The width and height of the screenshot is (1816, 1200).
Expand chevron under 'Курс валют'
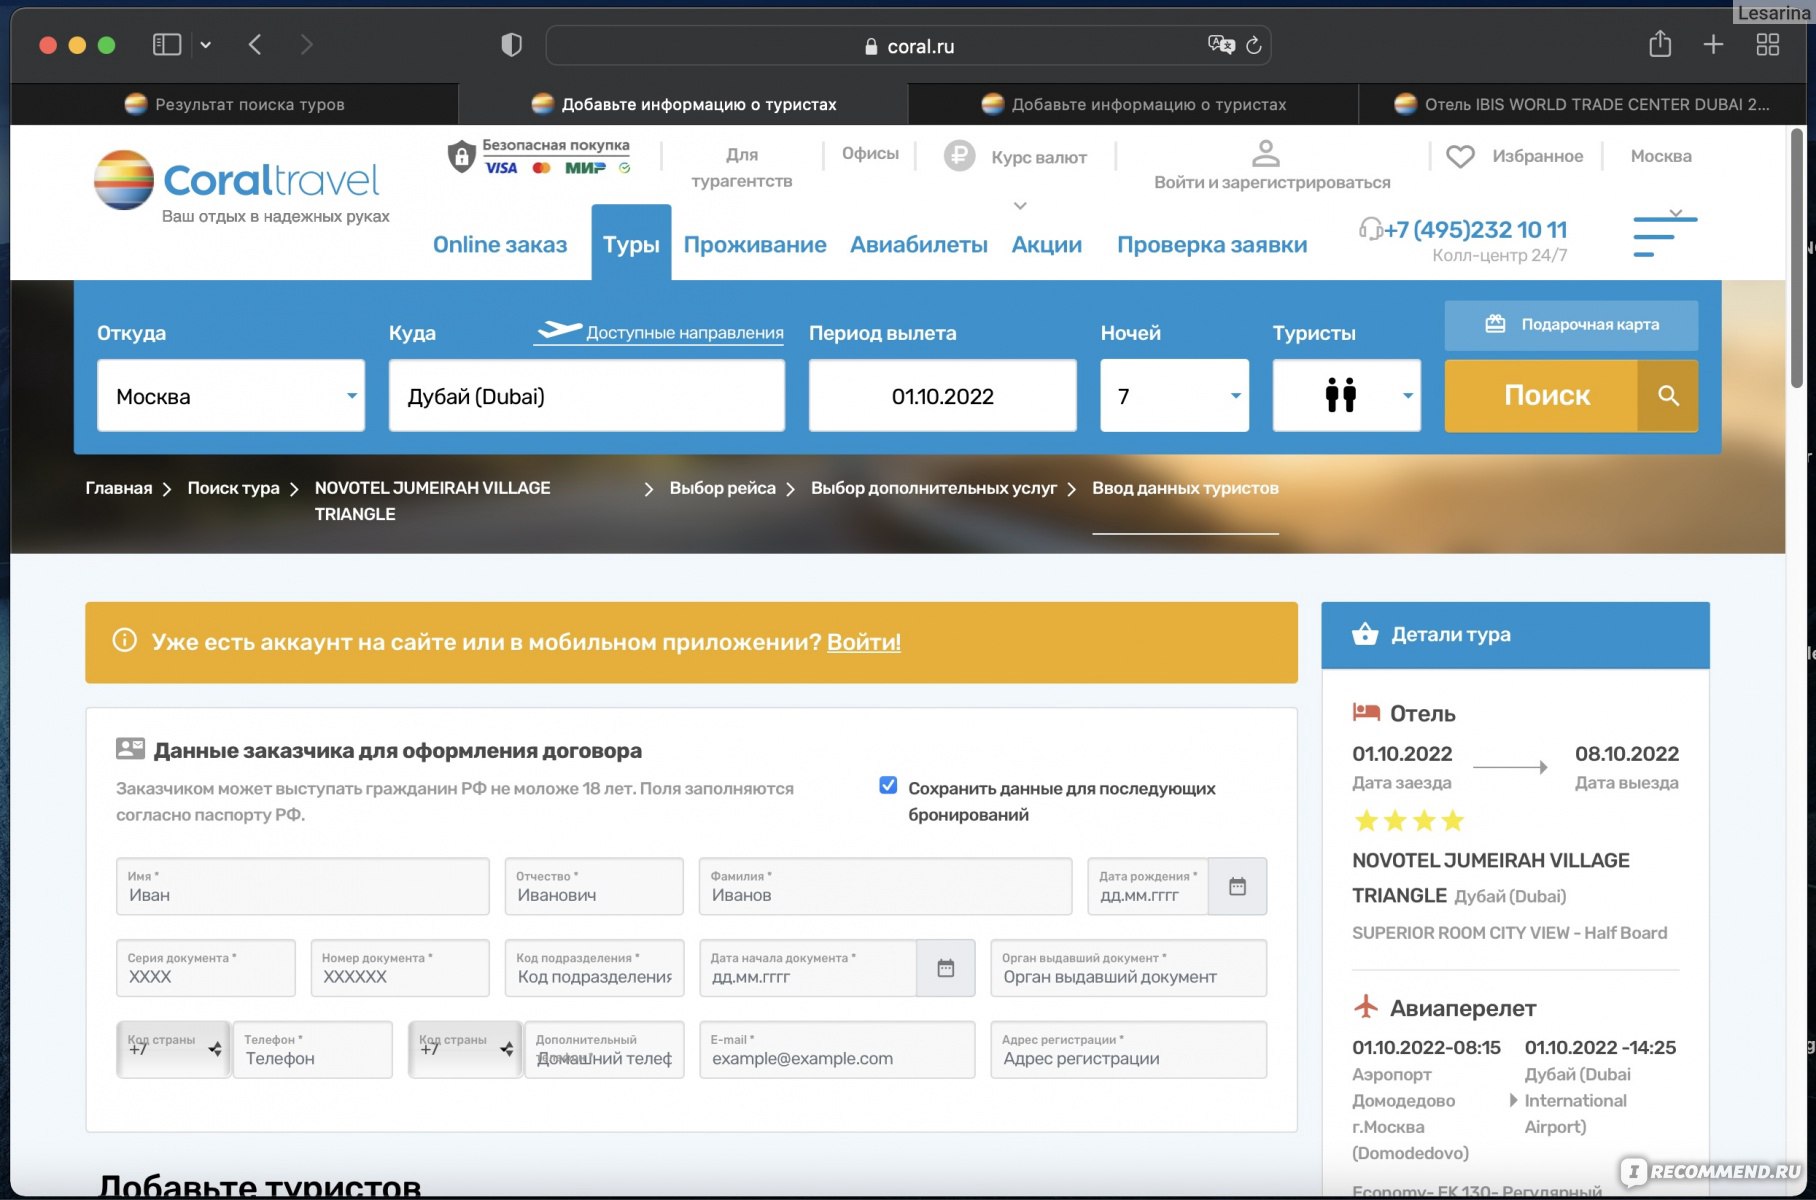(1020, 205)
